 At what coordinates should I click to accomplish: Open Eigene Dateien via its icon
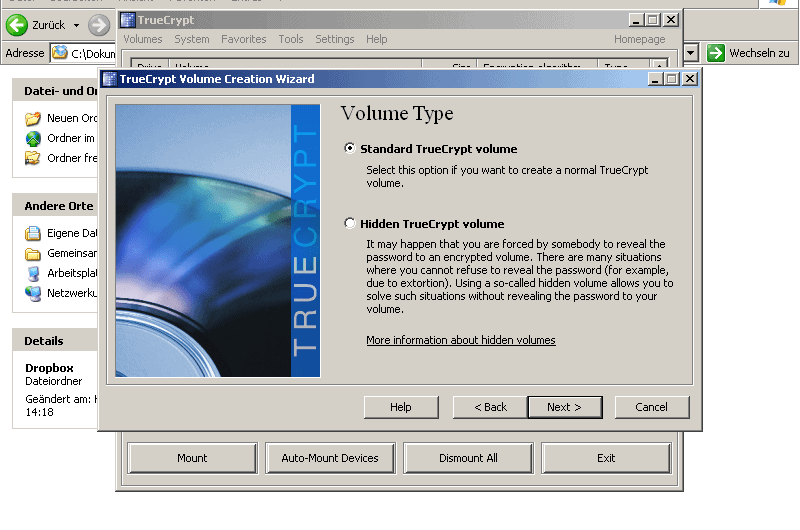pos(33,233)
